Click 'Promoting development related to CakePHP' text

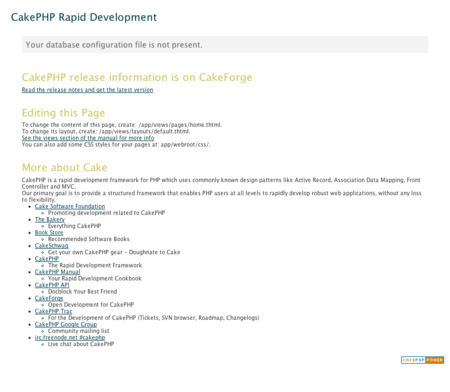coord(106,213)
